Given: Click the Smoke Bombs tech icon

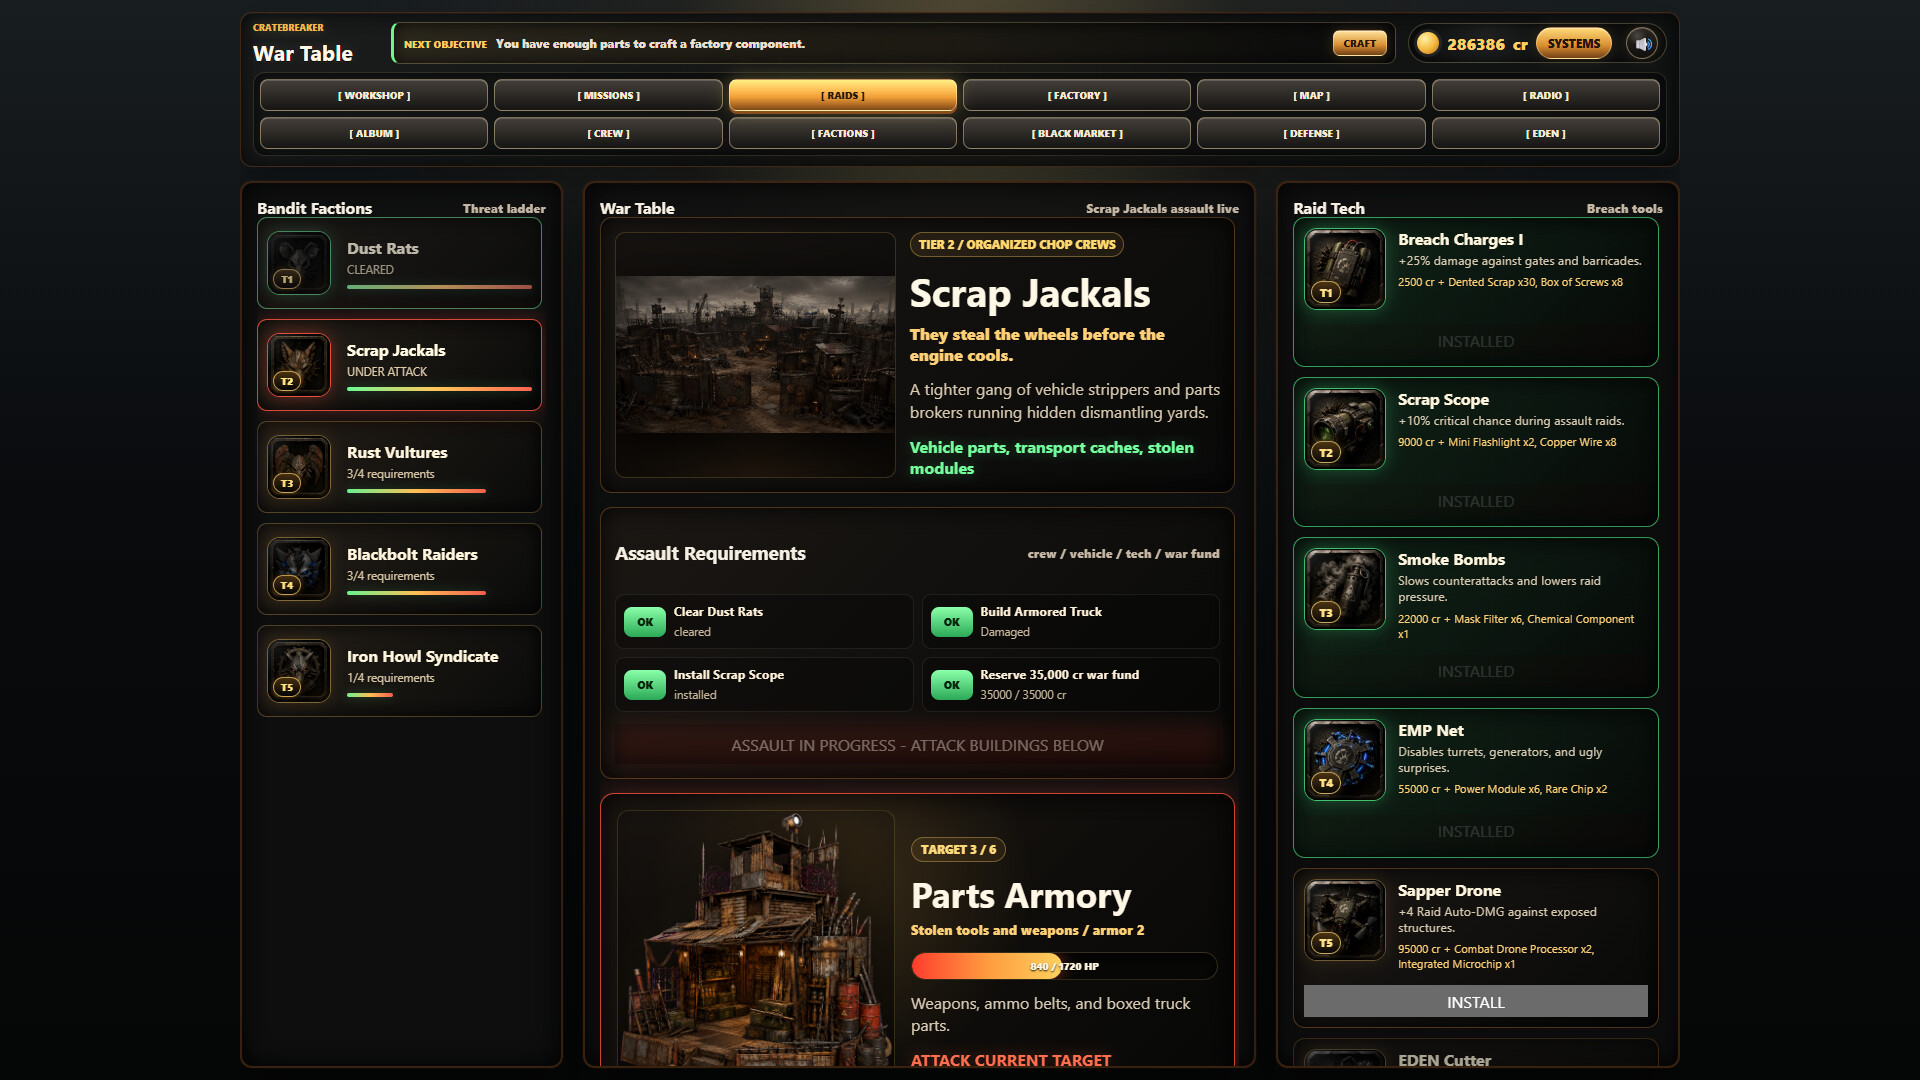Looking at the screenshot, I should (x=1345, y=589).
